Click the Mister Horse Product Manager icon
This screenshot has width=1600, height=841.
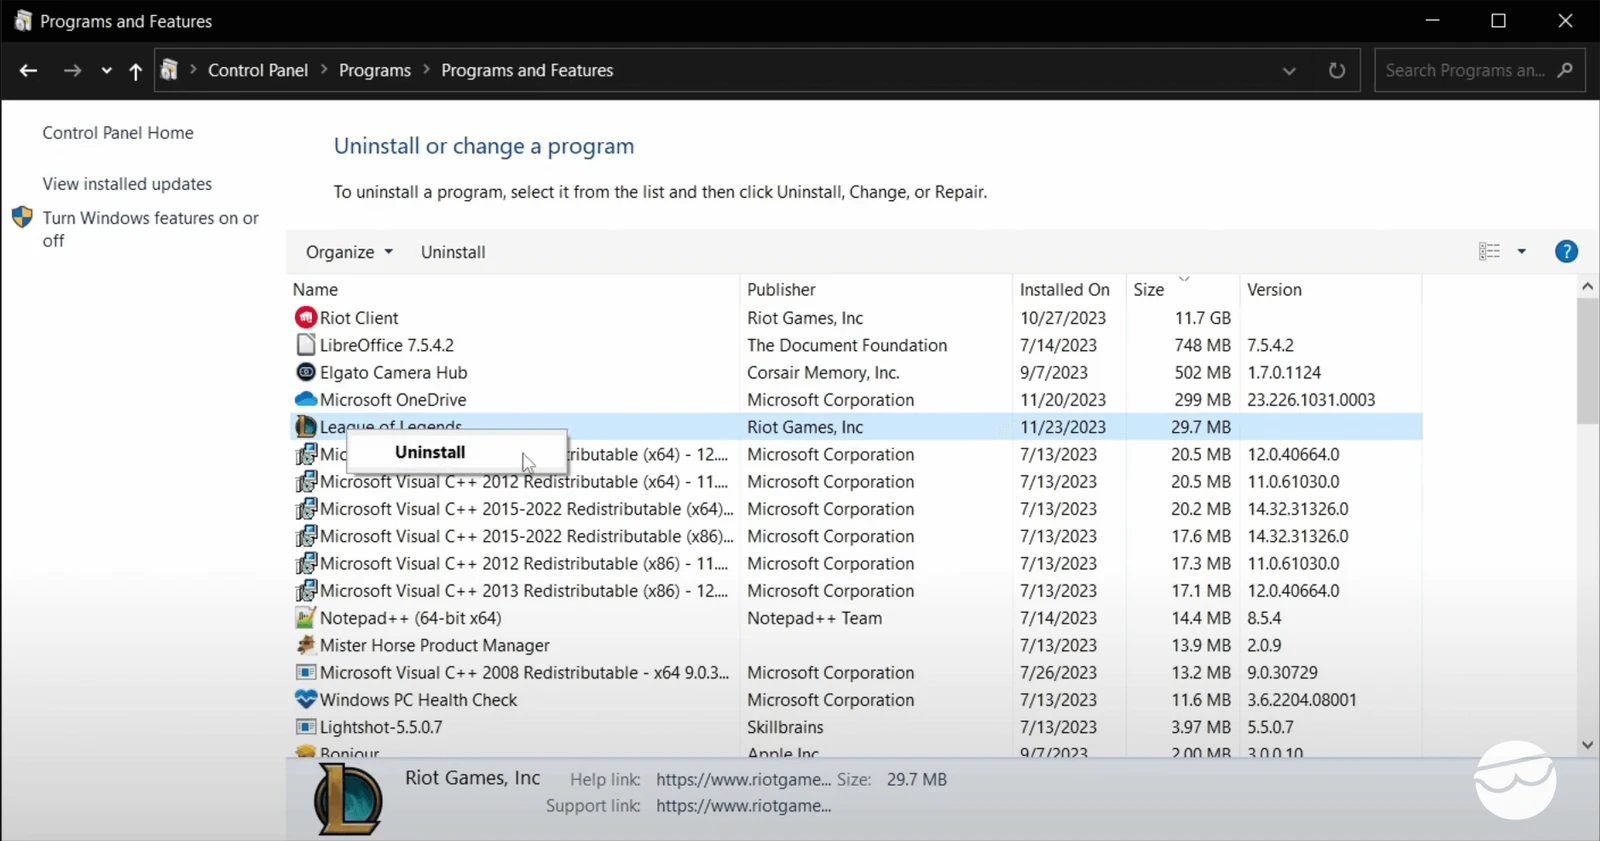point(306,645)
